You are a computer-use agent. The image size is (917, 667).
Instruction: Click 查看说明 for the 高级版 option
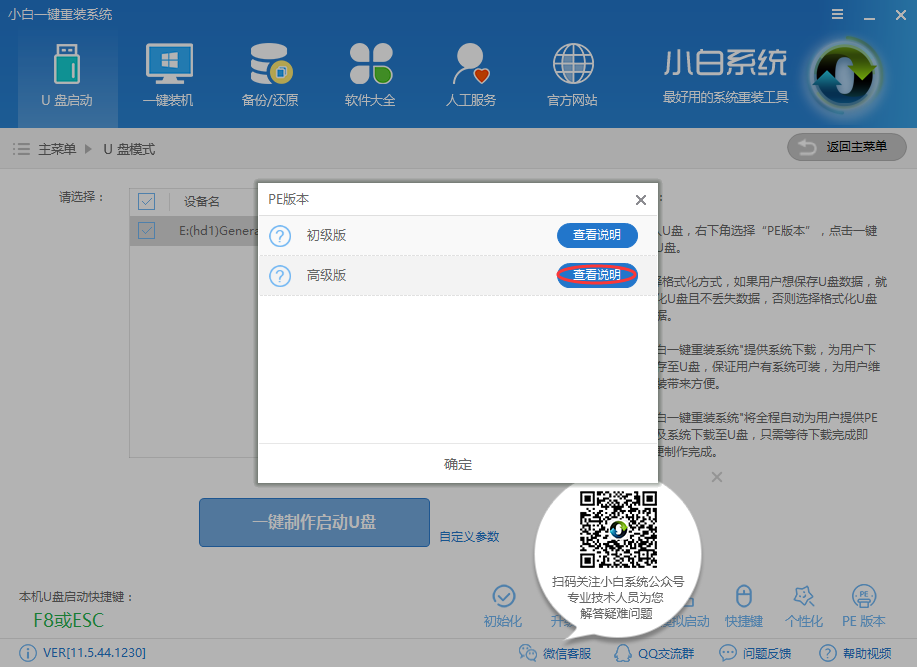click(x=596, y=275)
